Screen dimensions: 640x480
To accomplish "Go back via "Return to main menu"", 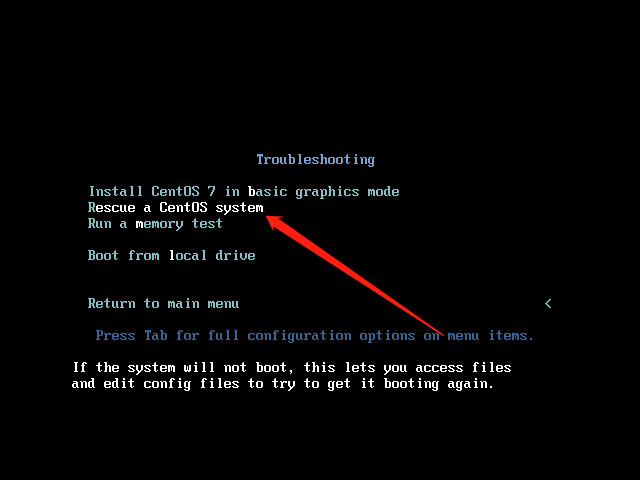I will coord(163,303).
